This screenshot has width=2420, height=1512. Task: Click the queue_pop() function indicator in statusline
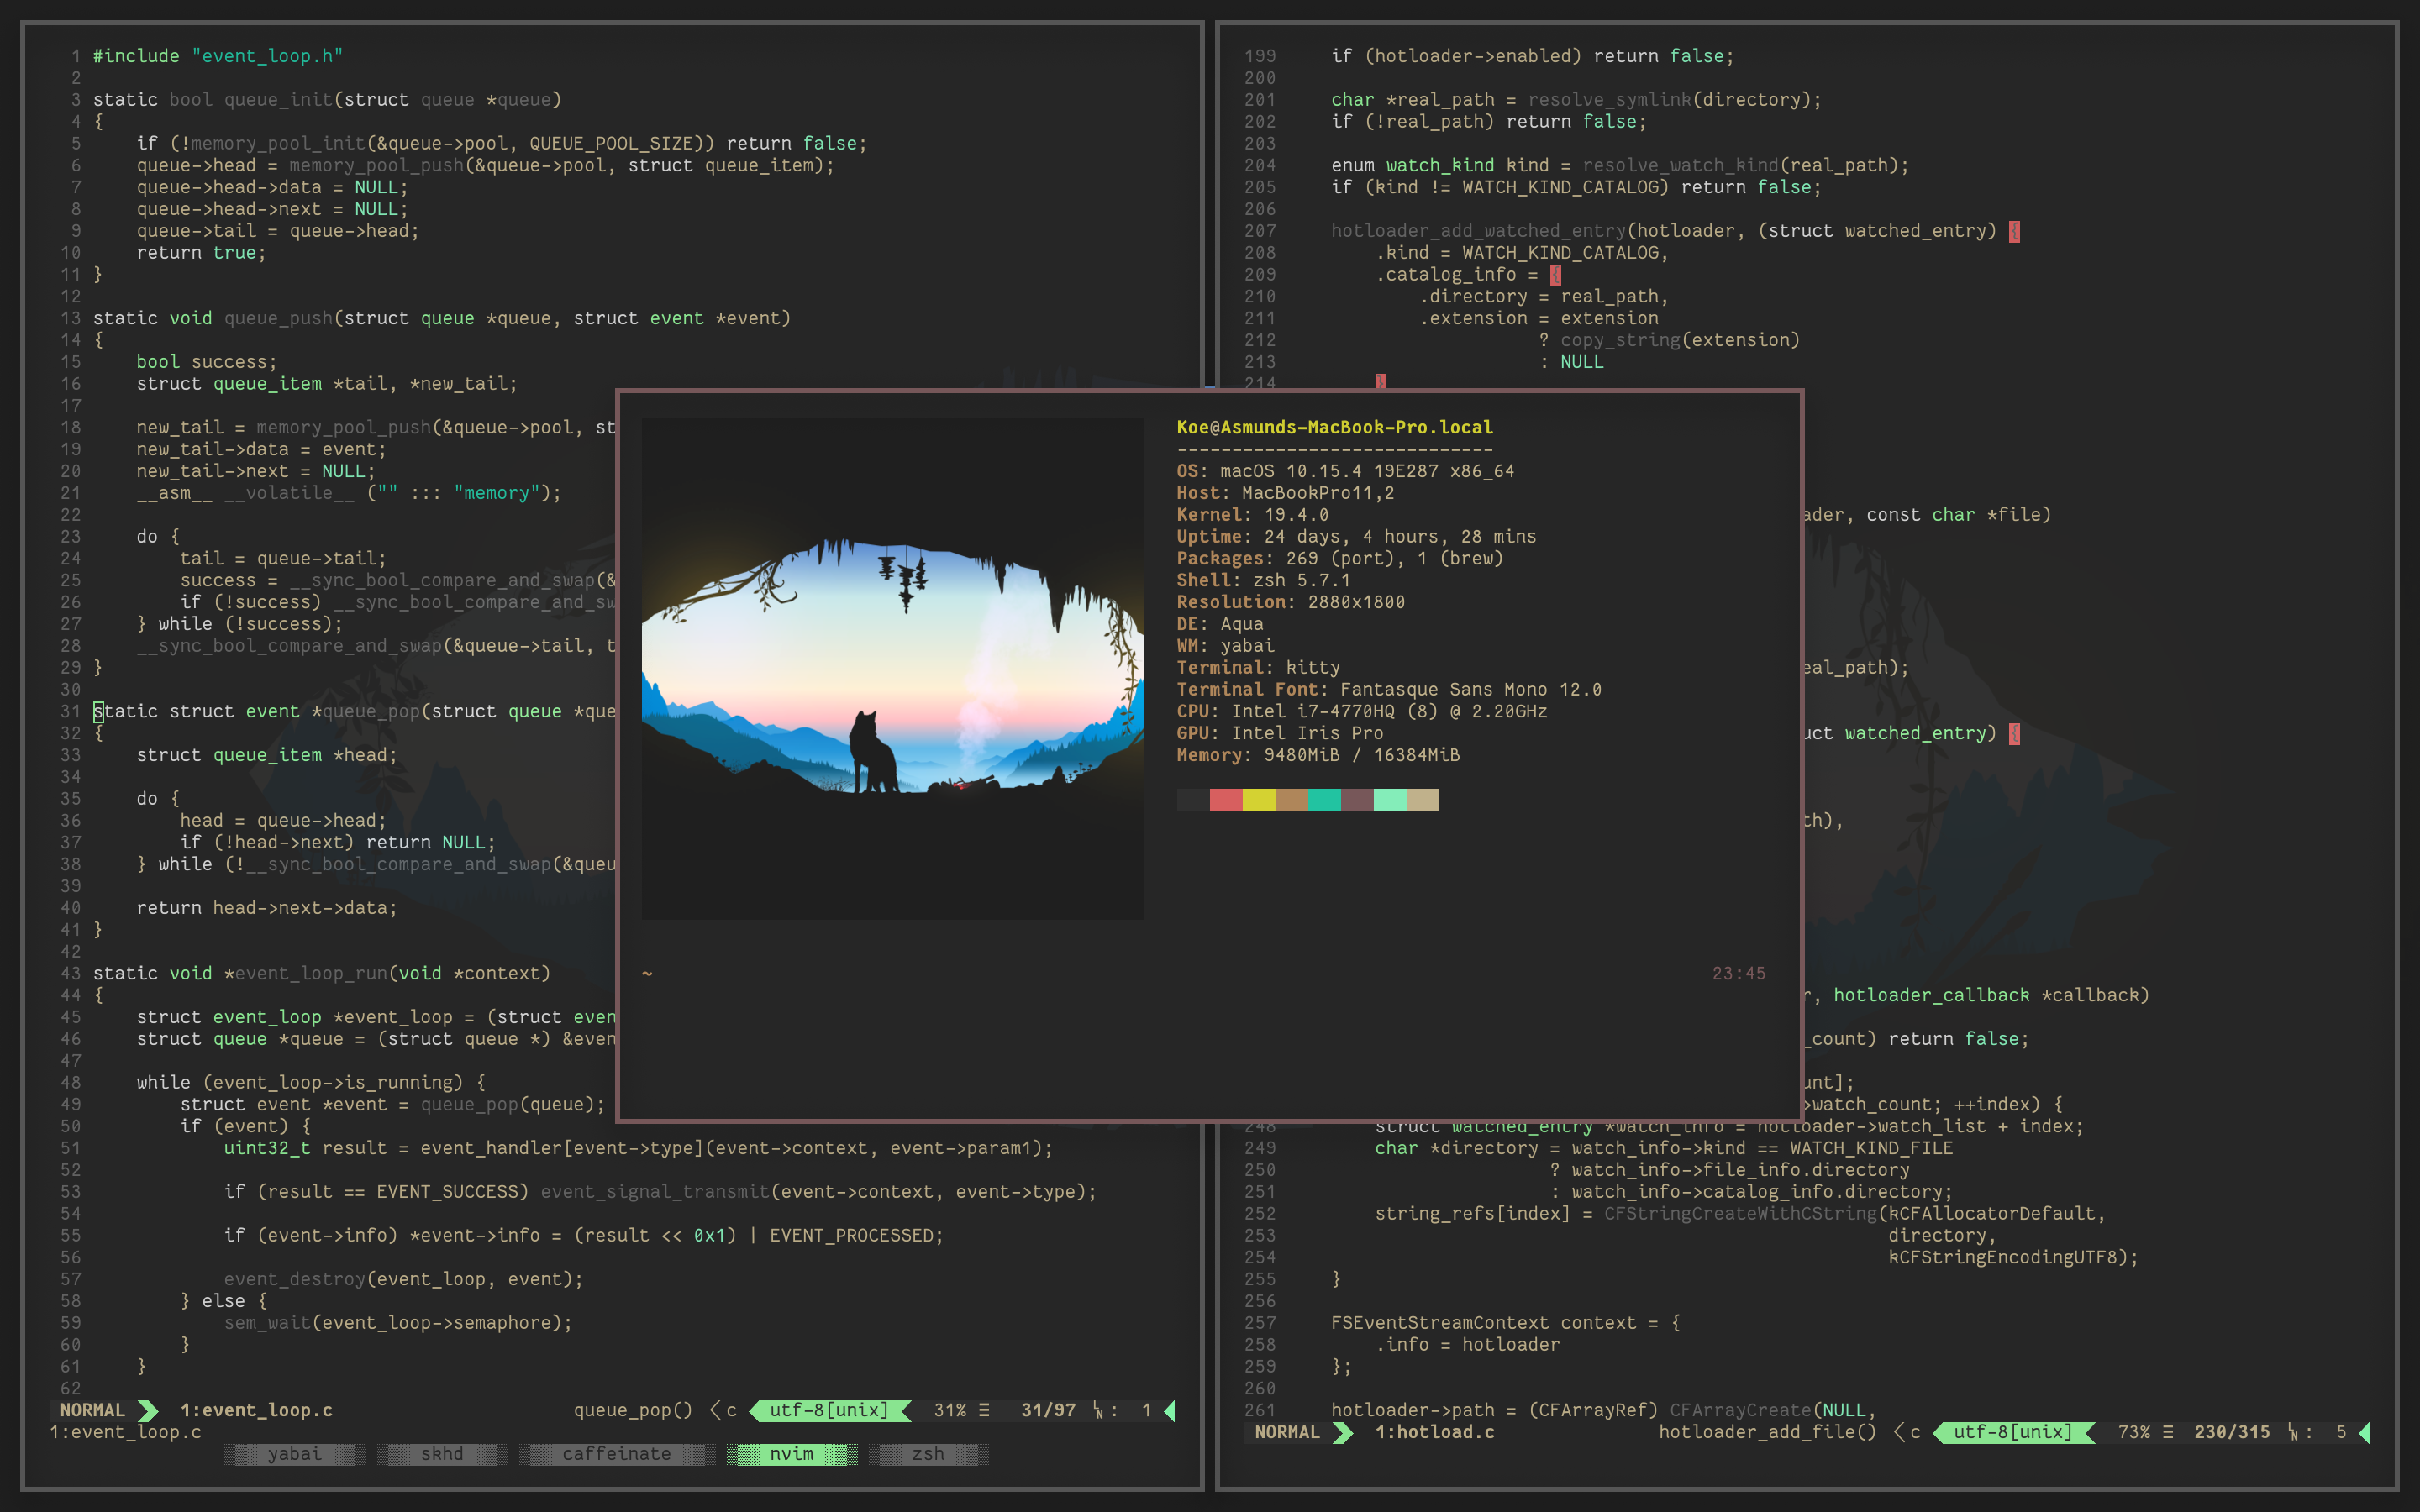(x=633, y=1410)
